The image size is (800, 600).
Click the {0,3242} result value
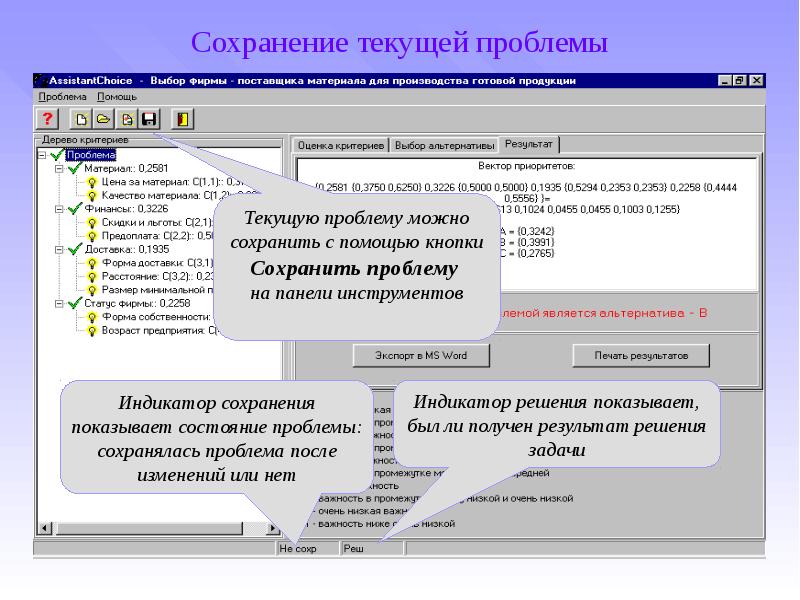point(535,231)
